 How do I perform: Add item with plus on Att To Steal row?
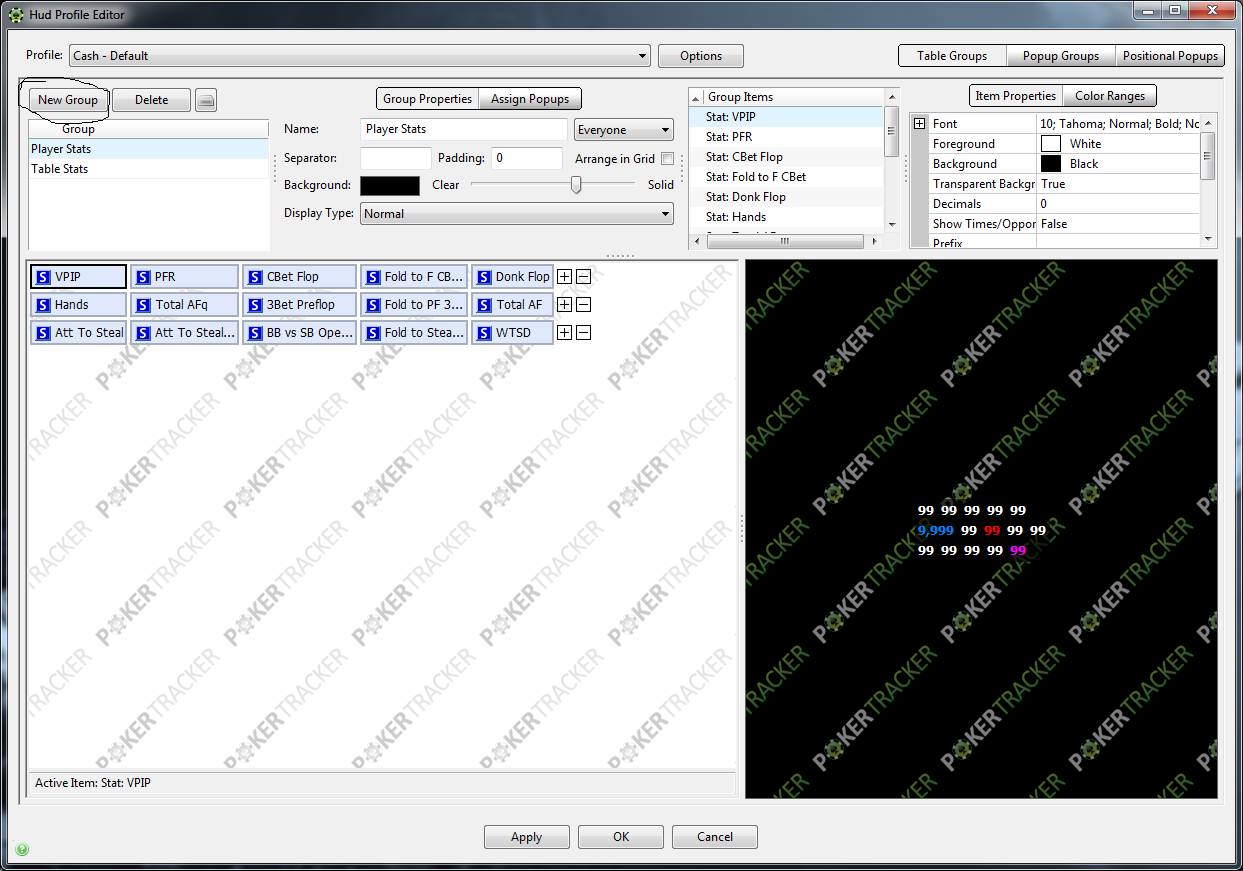pyautogui.click(x=565, y=333)
